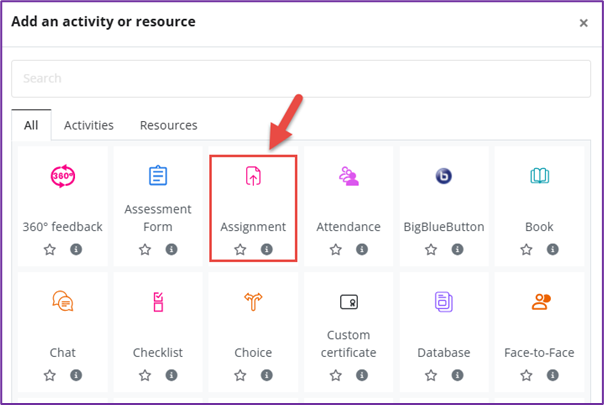The image size is (604, 405).
Task: Choose the Database activity icon
Action: tap(444, 301)
